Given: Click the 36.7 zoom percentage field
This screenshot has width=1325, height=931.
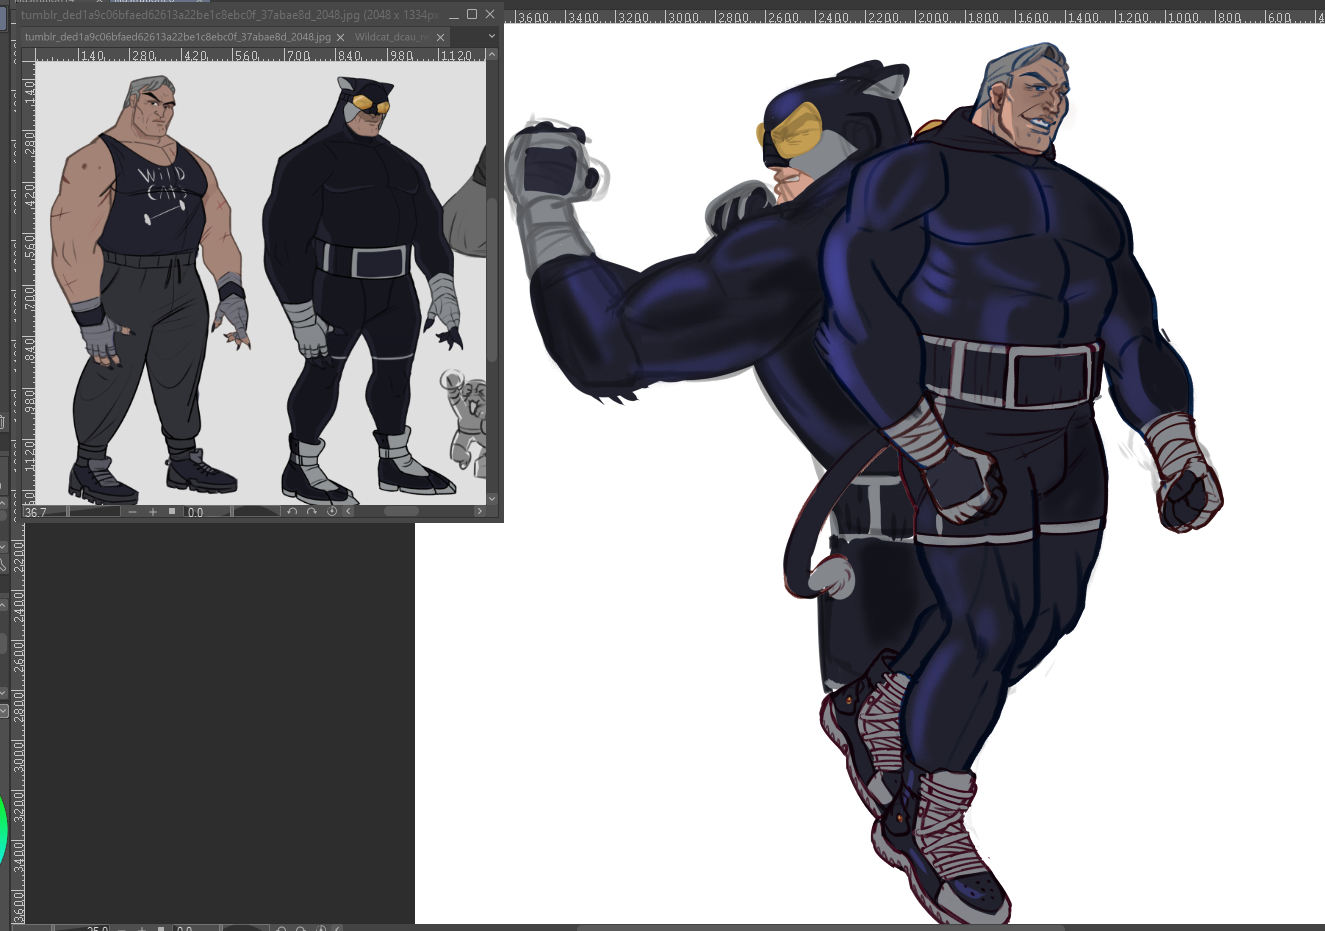Looking at the screenshot, I should (x=42, y=512).
